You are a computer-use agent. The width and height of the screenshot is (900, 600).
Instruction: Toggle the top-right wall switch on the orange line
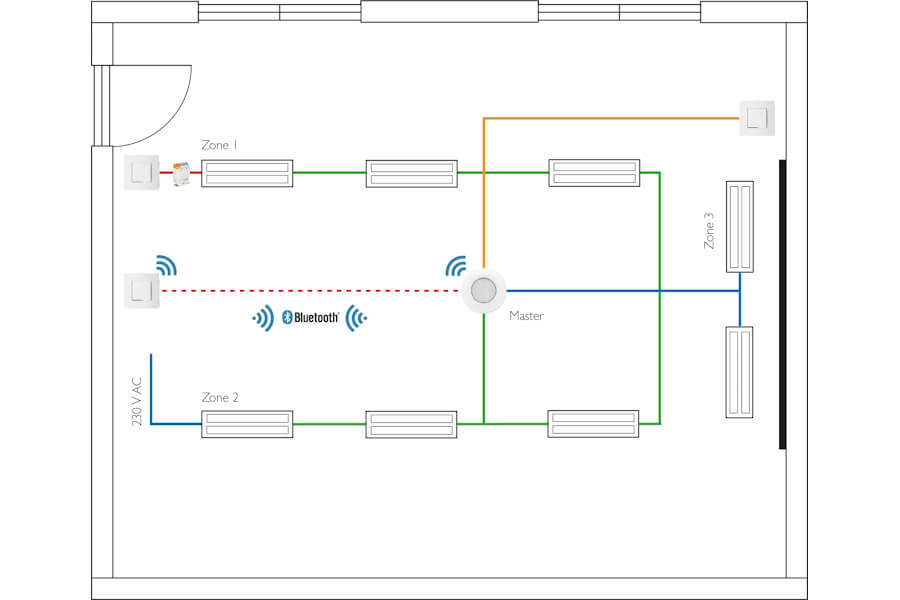click(x=755, y=118)
